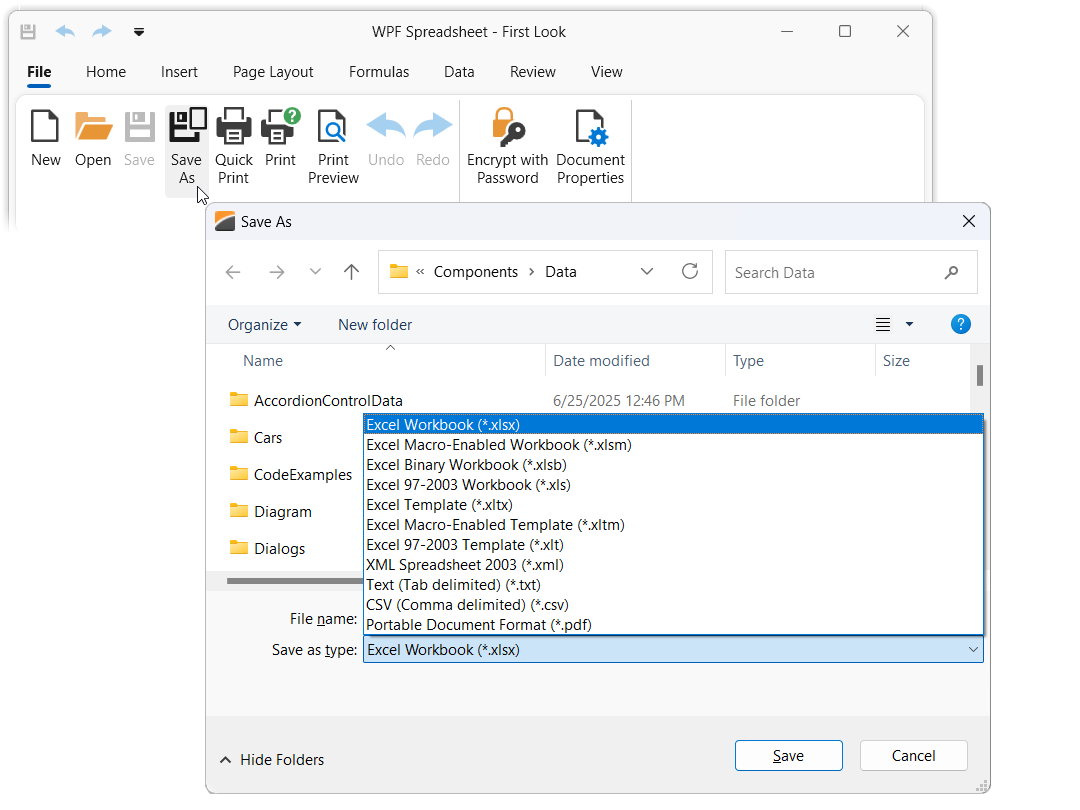Select the Diagram folder
1080x810 pixels.
point(271,511)
